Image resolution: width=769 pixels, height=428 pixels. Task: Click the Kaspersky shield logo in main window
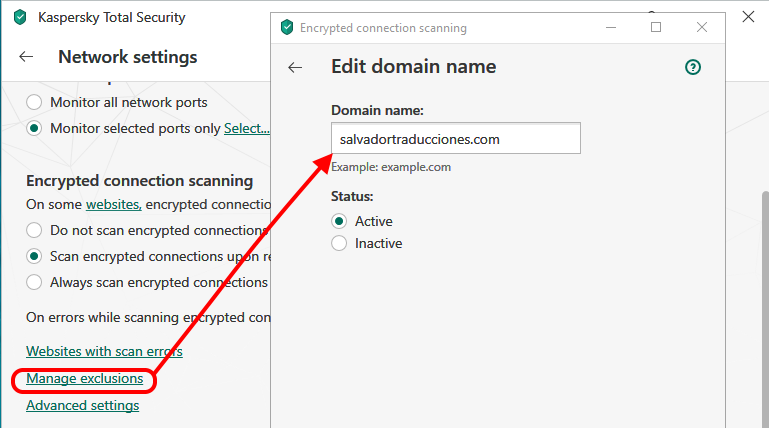coord(20,17)
